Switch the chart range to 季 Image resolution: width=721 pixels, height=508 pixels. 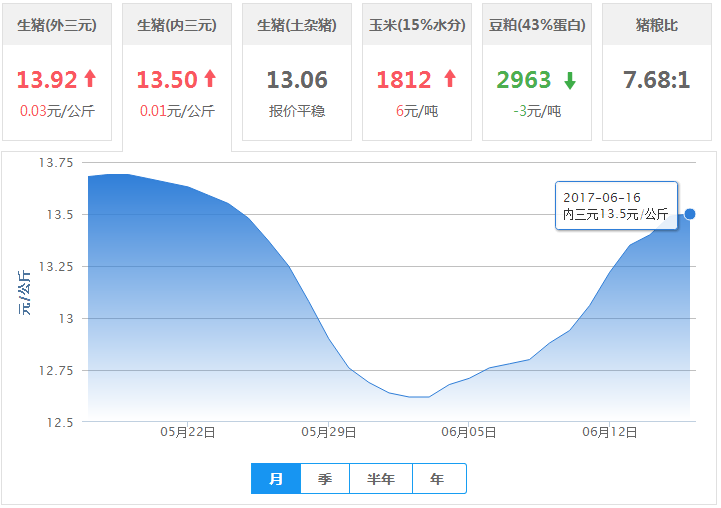325,479
